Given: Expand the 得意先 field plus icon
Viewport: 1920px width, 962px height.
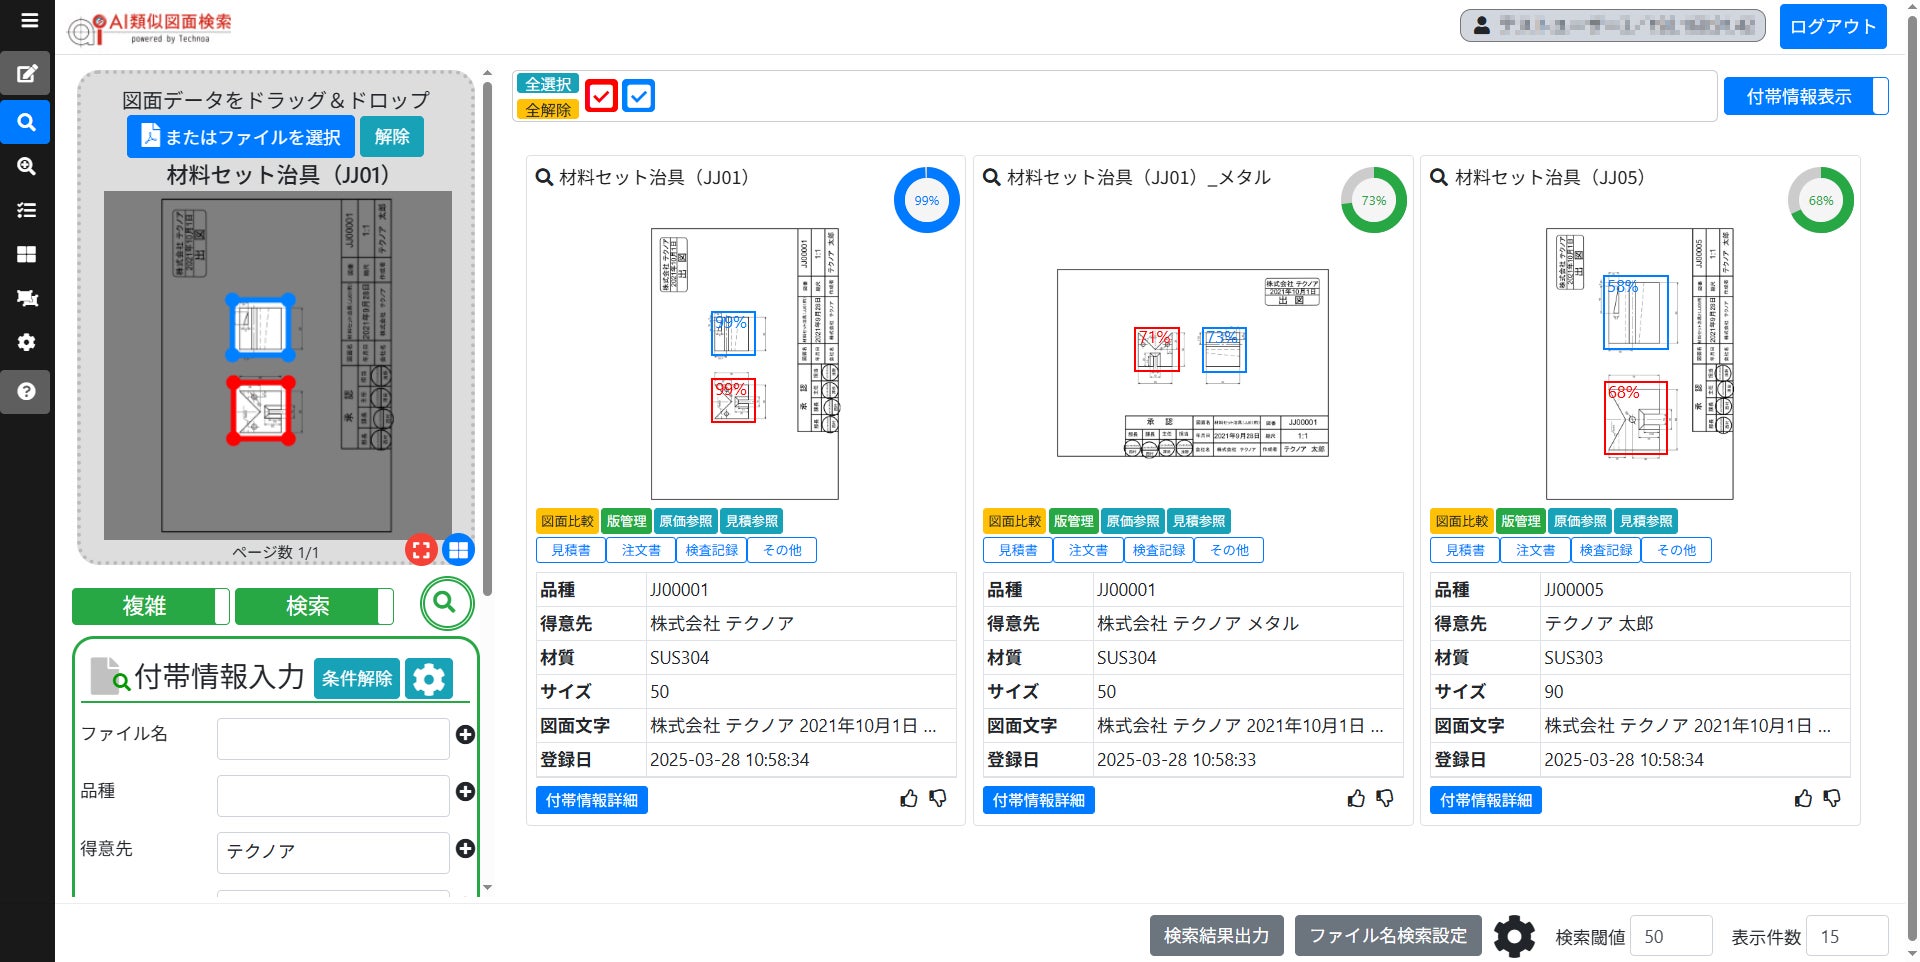Looking at the screenshot, I should coord(465,849).
